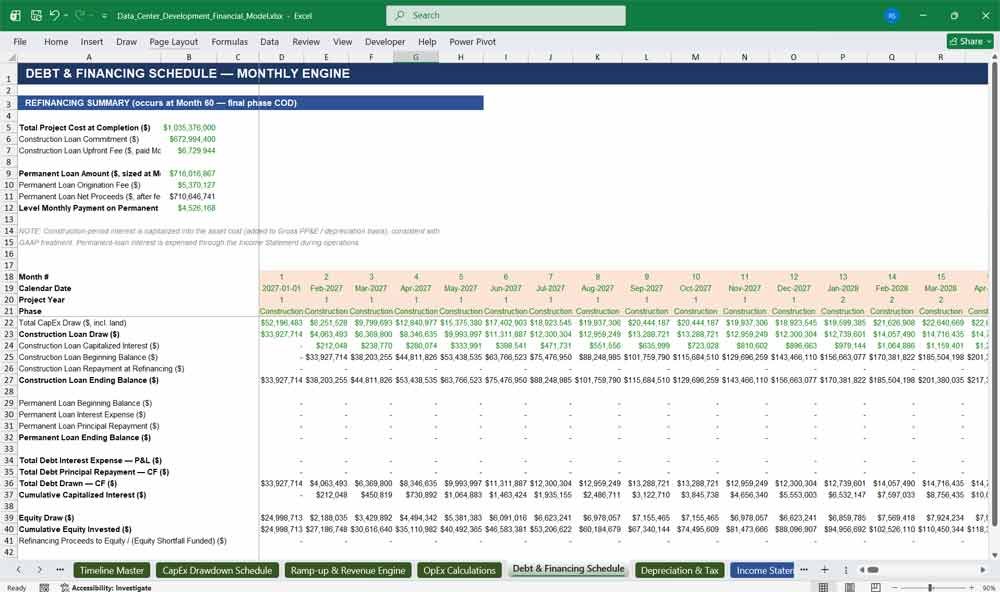Click the right ellipsis for more sheets

(804, 570)
